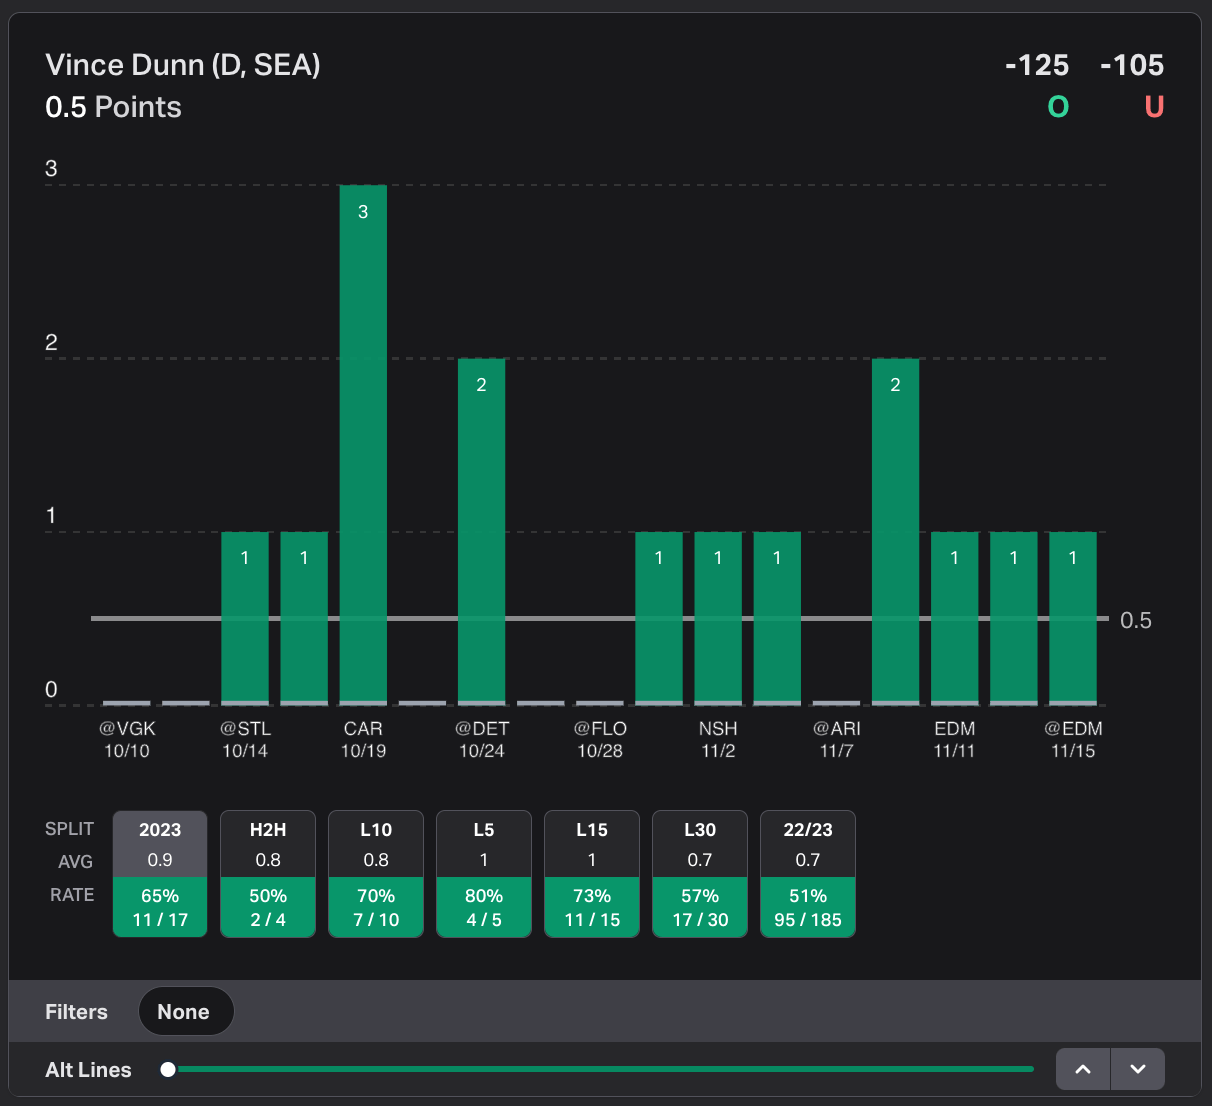Open the Filters None dropdown
1212x1106 pixels.
pos(185,1012)
